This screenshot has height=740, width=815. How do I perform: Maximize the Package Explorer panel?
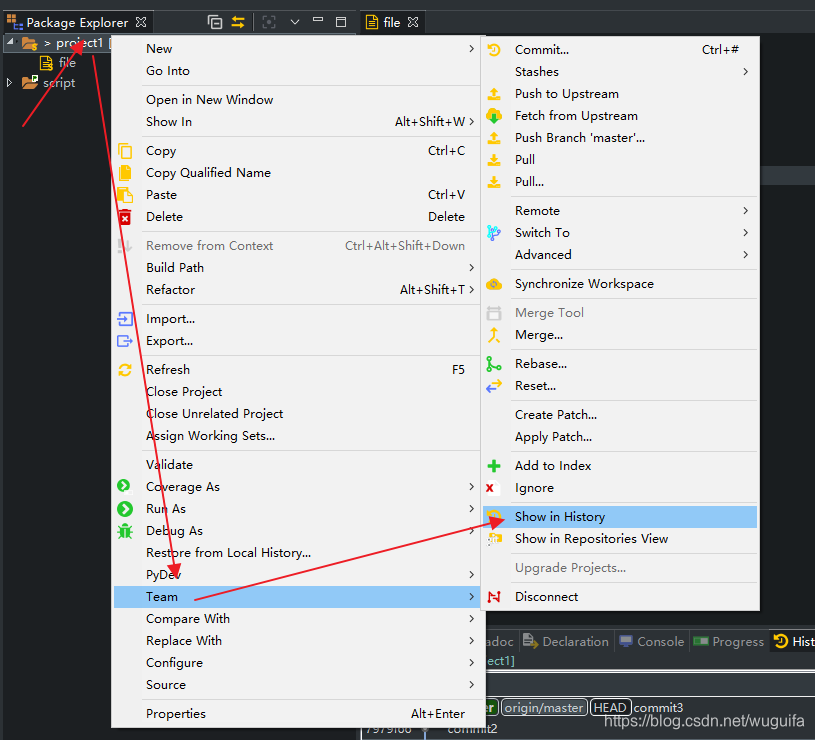(341, 22)
